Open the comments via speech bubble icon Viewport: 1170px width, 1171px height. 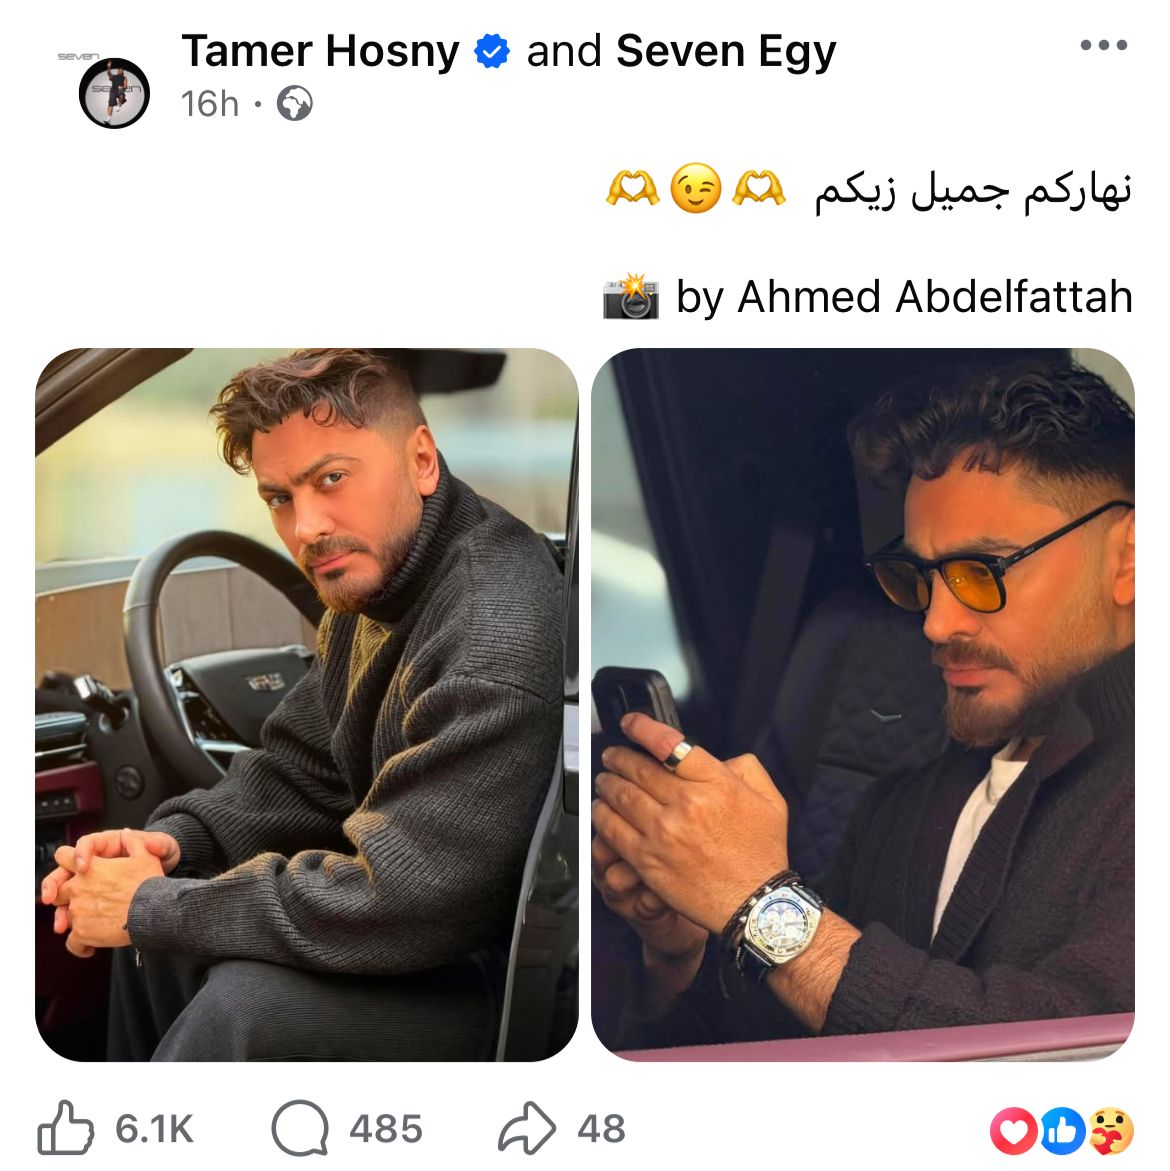point(300,1128)
